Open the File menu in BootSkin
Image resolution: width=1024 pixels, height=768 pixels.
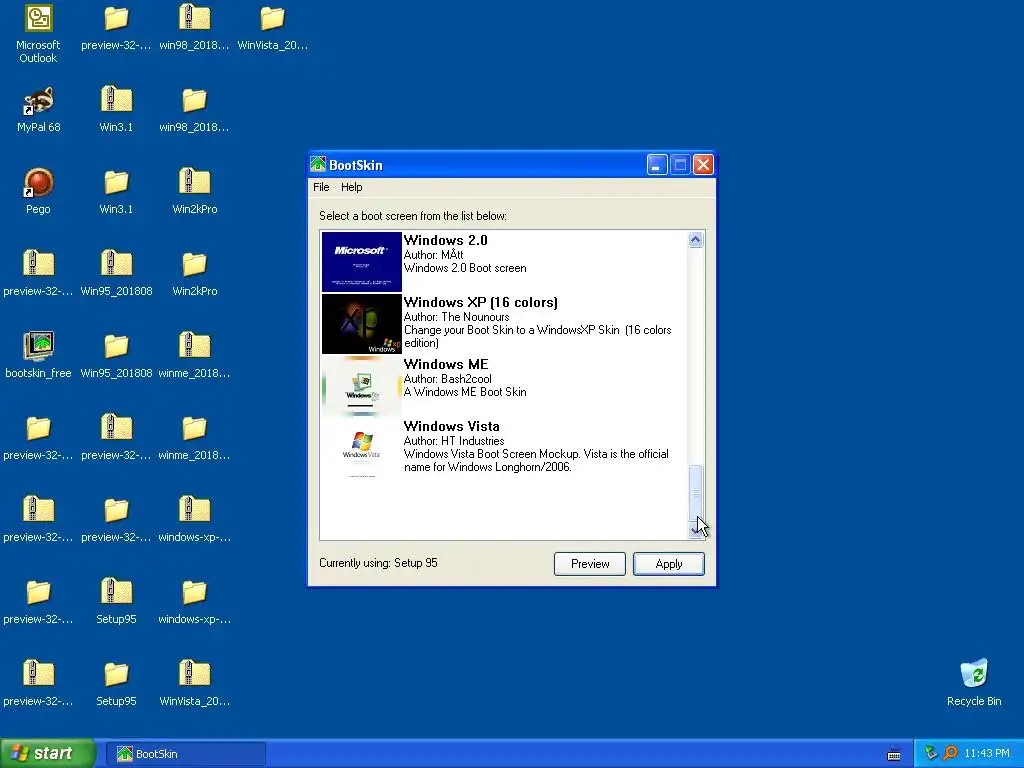pos(321,187)
